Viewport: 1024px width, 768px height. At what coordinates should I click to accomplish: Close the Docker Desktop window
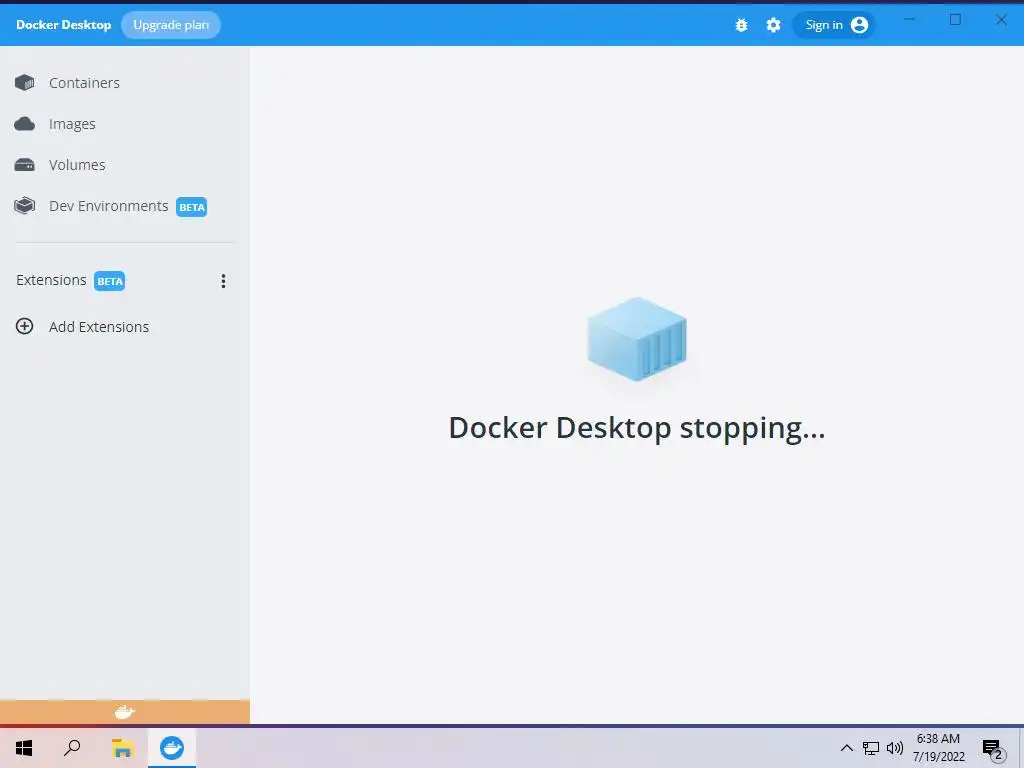point(1001,20)
